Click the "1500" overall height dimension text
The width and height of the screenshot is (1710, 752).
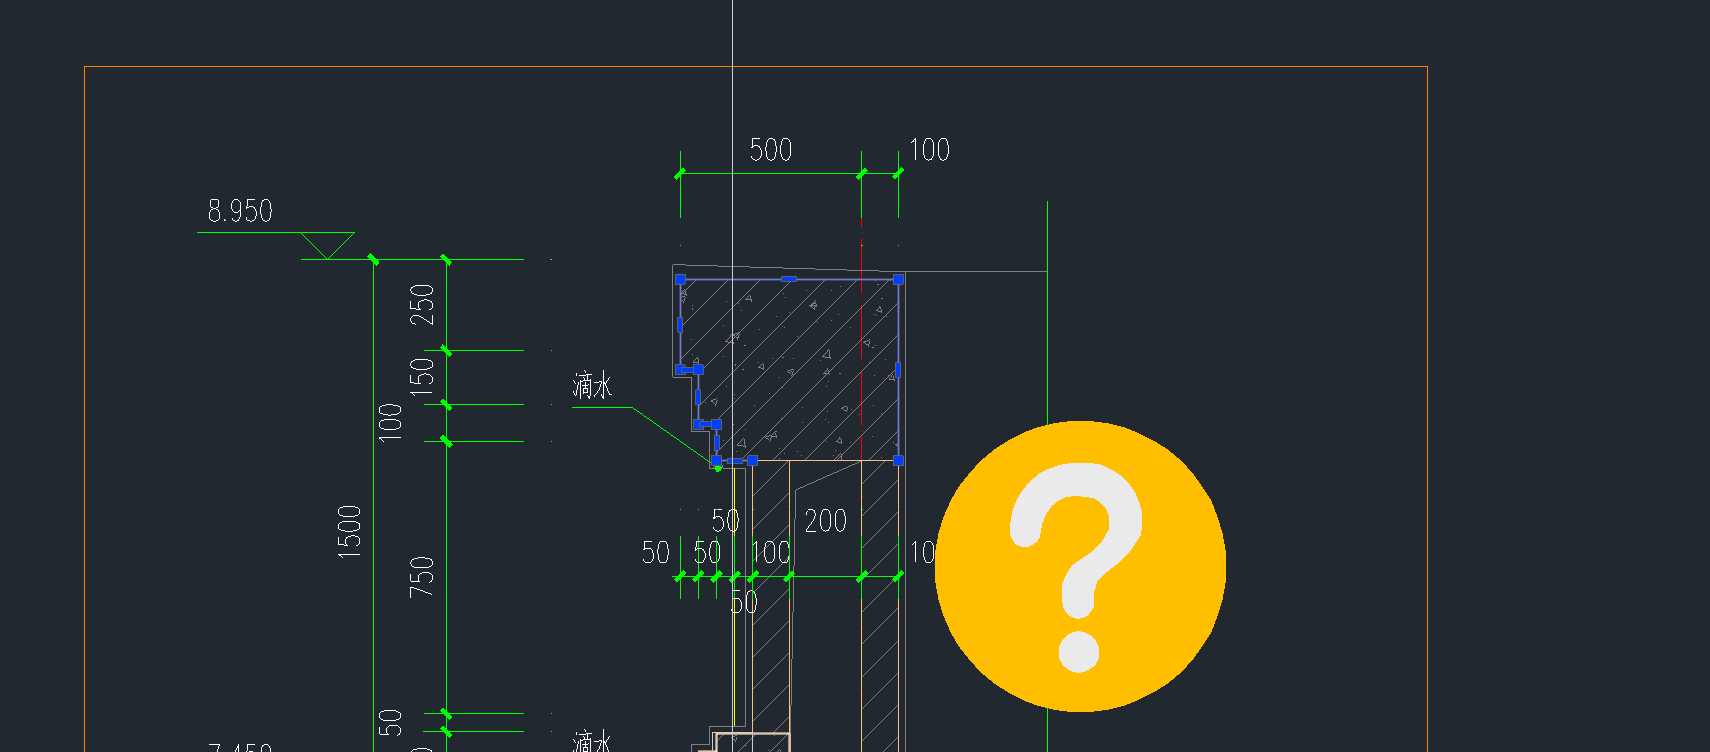coord(349,531)
